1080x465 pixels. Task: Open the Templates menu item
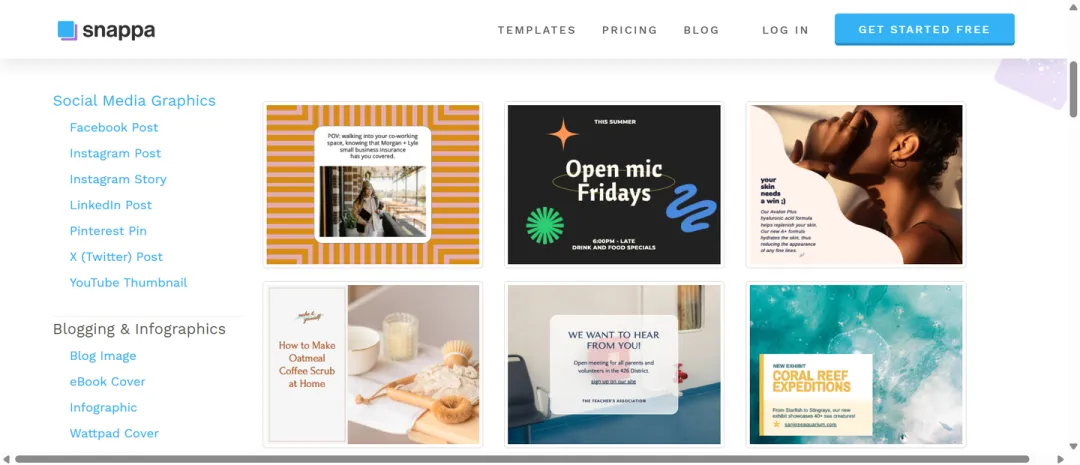click(x=537, y=30)
